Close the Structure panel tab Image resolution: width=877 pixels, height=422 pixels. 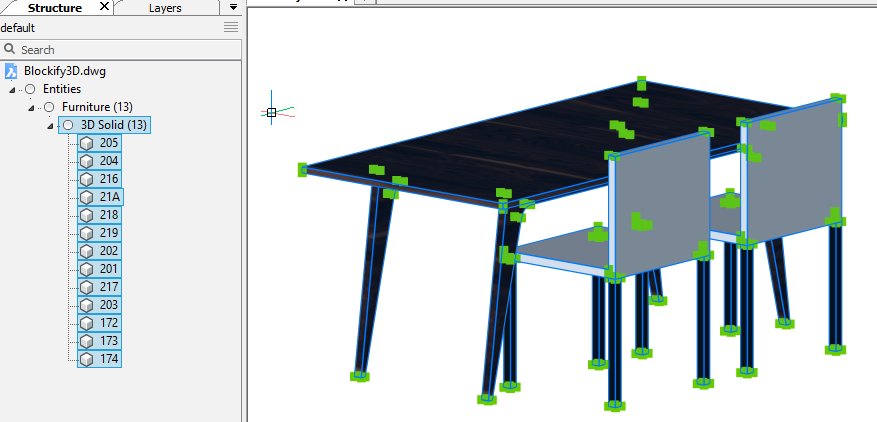[x=104, y=7]
